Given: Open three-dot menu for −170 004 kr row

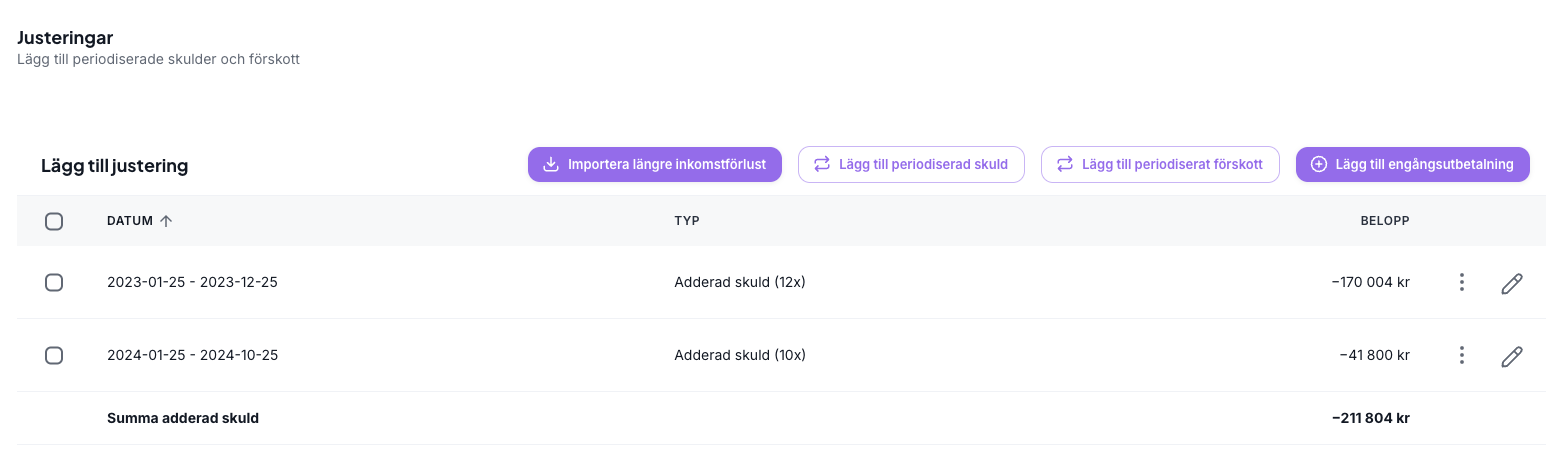Looking at the screenshot, I should click(1462, 283).
